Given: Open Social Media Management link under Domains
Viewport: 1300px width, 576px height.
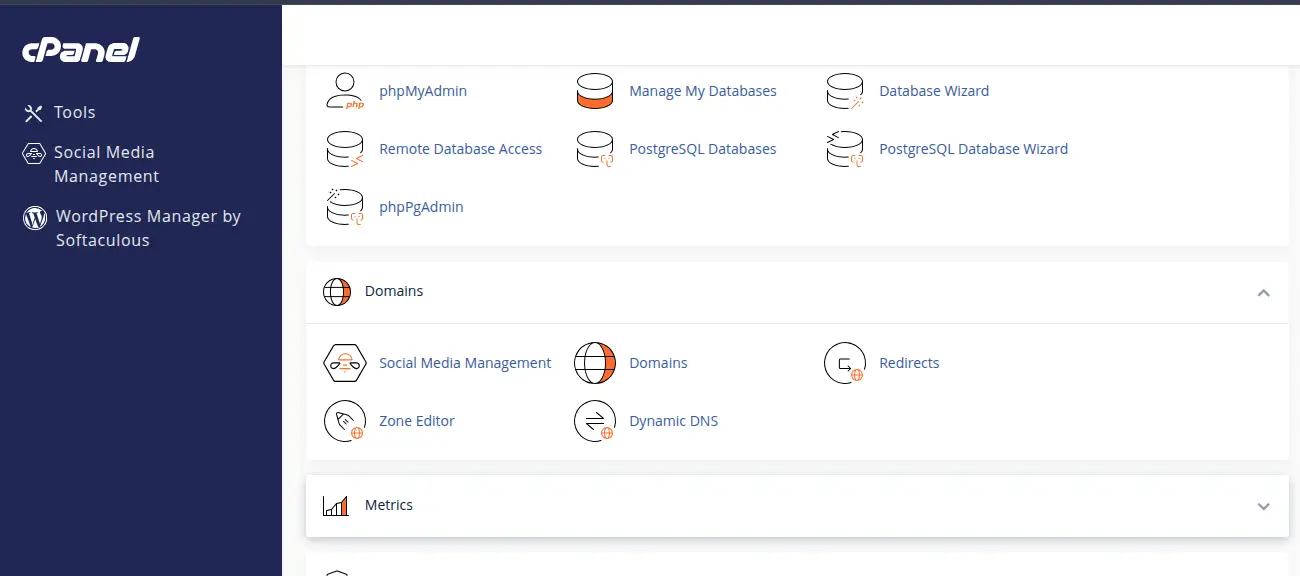Looking at the screenshot, I should pos(465,363).
